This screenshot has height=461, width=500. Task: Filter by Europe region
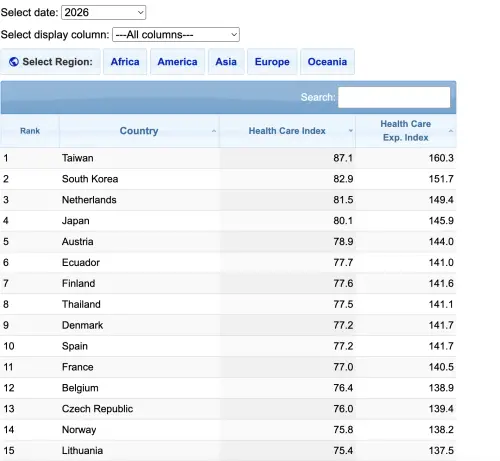[272, 62]
